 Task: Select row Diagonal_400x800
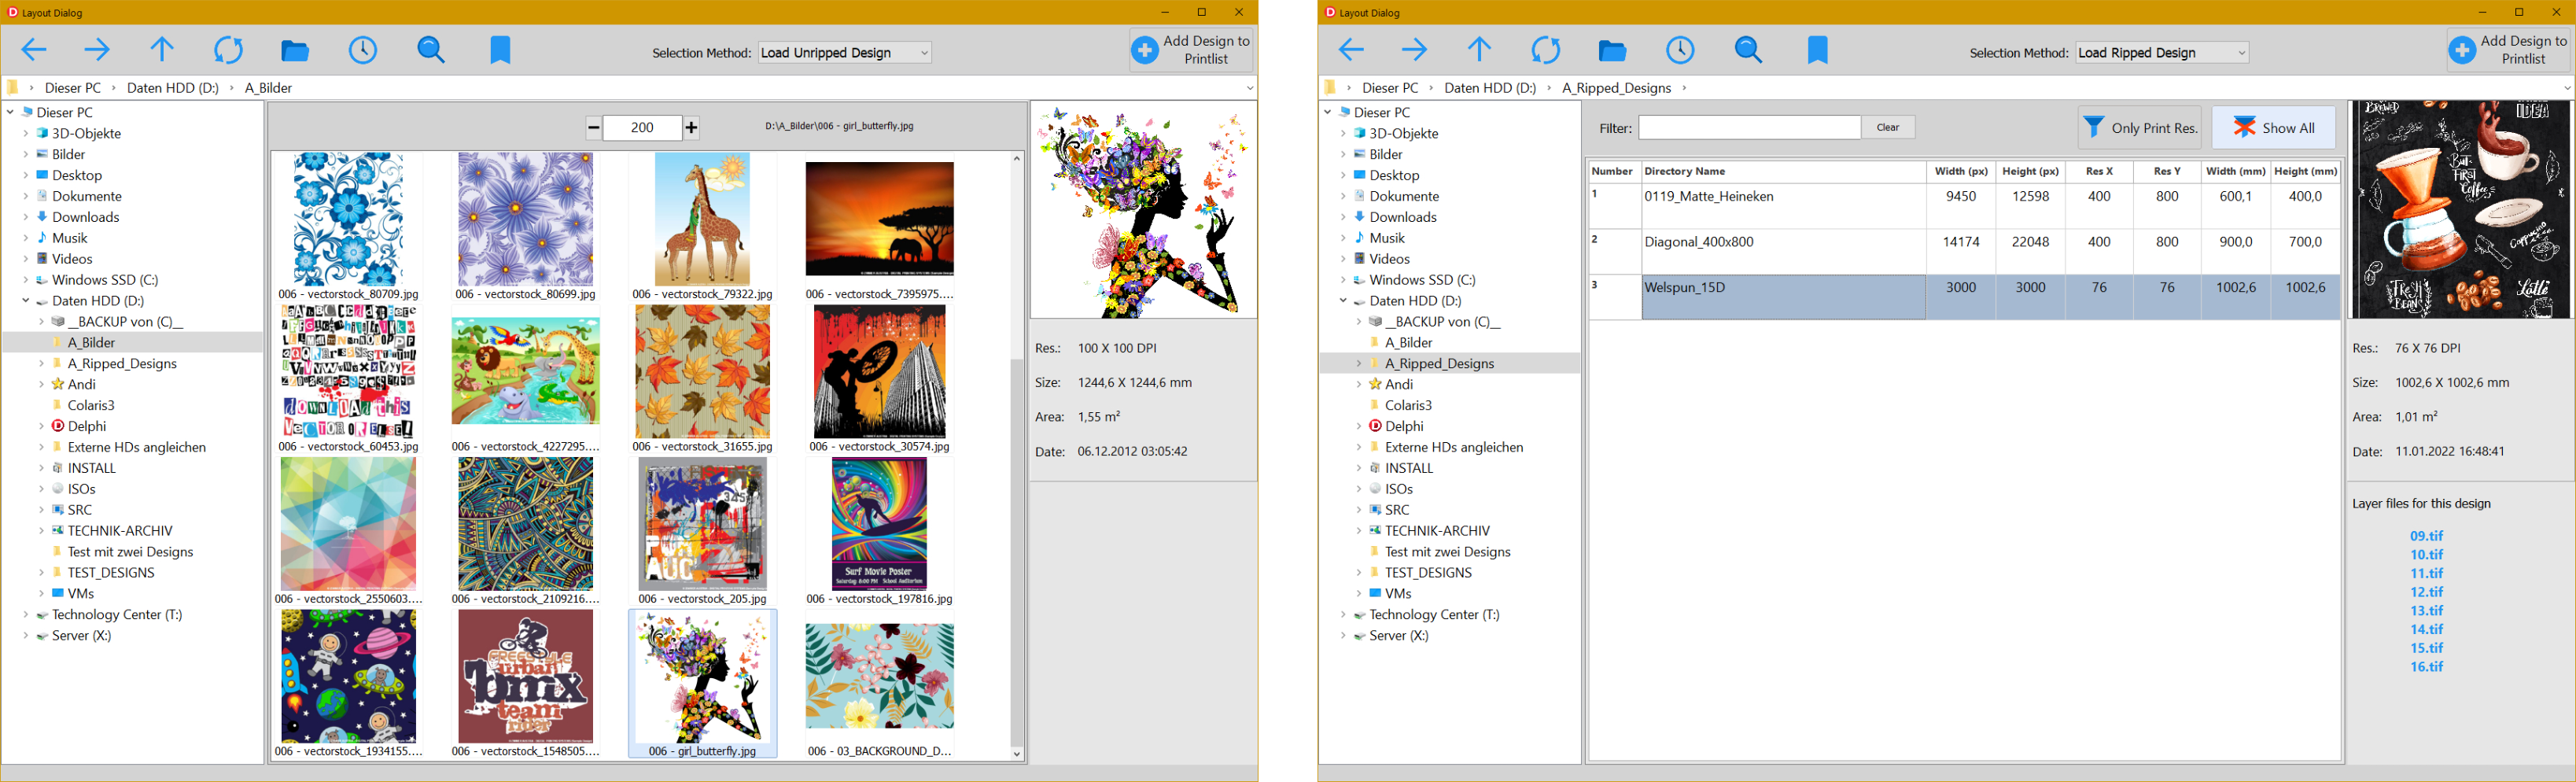(1964, 251)
